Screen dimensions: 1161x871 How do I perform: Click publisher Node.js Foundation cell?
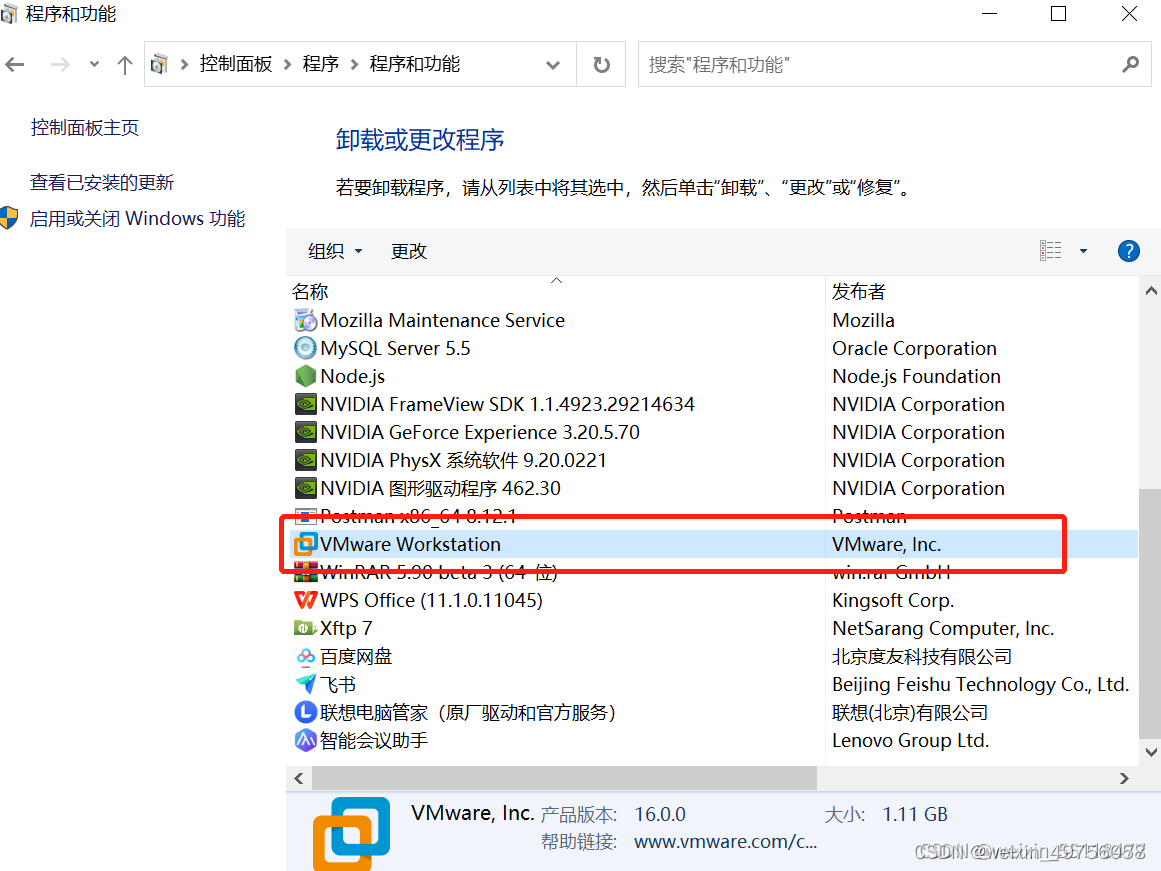pos(916,376)
